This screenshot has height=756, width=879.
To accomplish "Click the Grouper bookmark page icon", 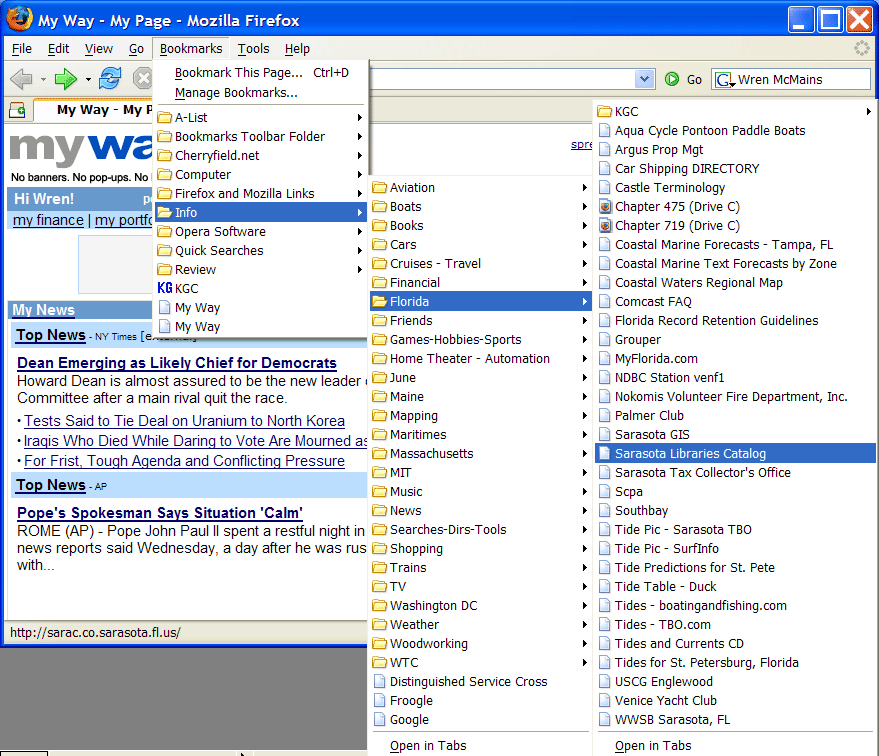I will click(604, 340).
